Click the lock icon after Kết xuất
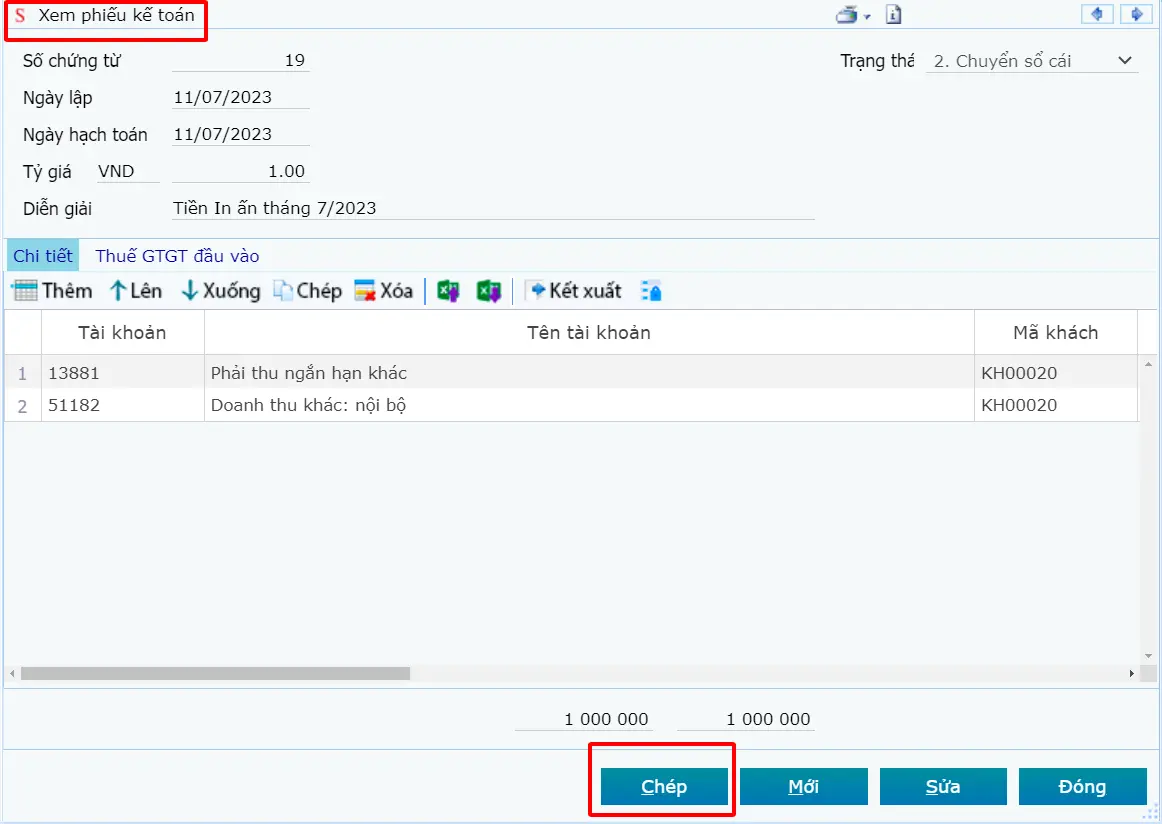The height and width of the screenshot is (824, 1162). (651, 291)
